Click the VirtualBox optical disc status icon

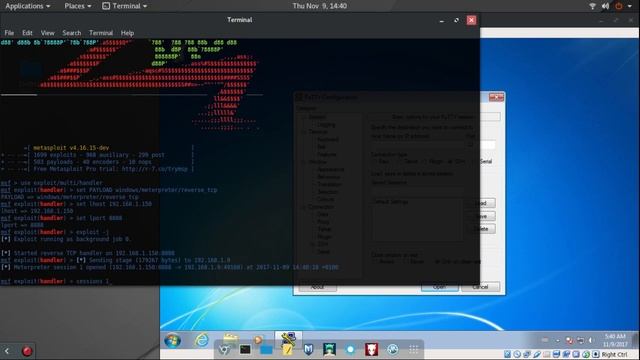[x=517, y=354]
